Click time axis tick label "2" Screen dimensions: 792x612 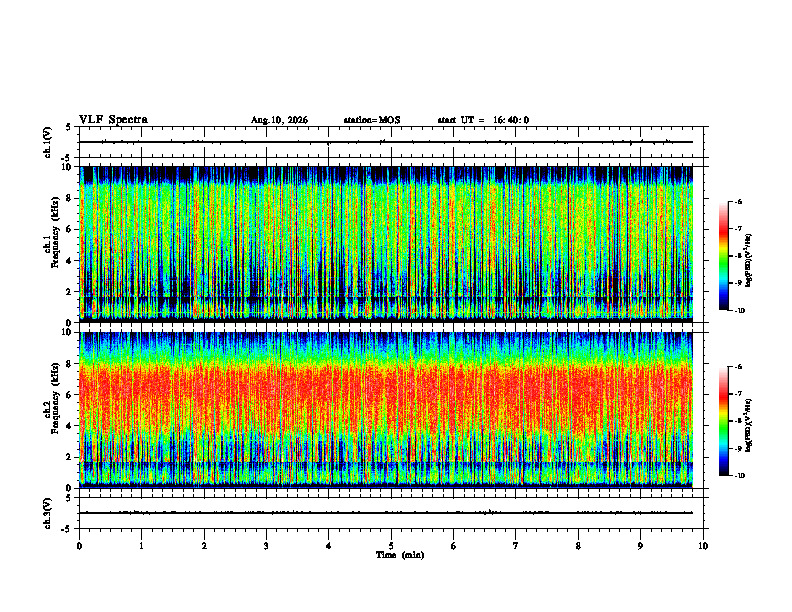click(204, 546)
